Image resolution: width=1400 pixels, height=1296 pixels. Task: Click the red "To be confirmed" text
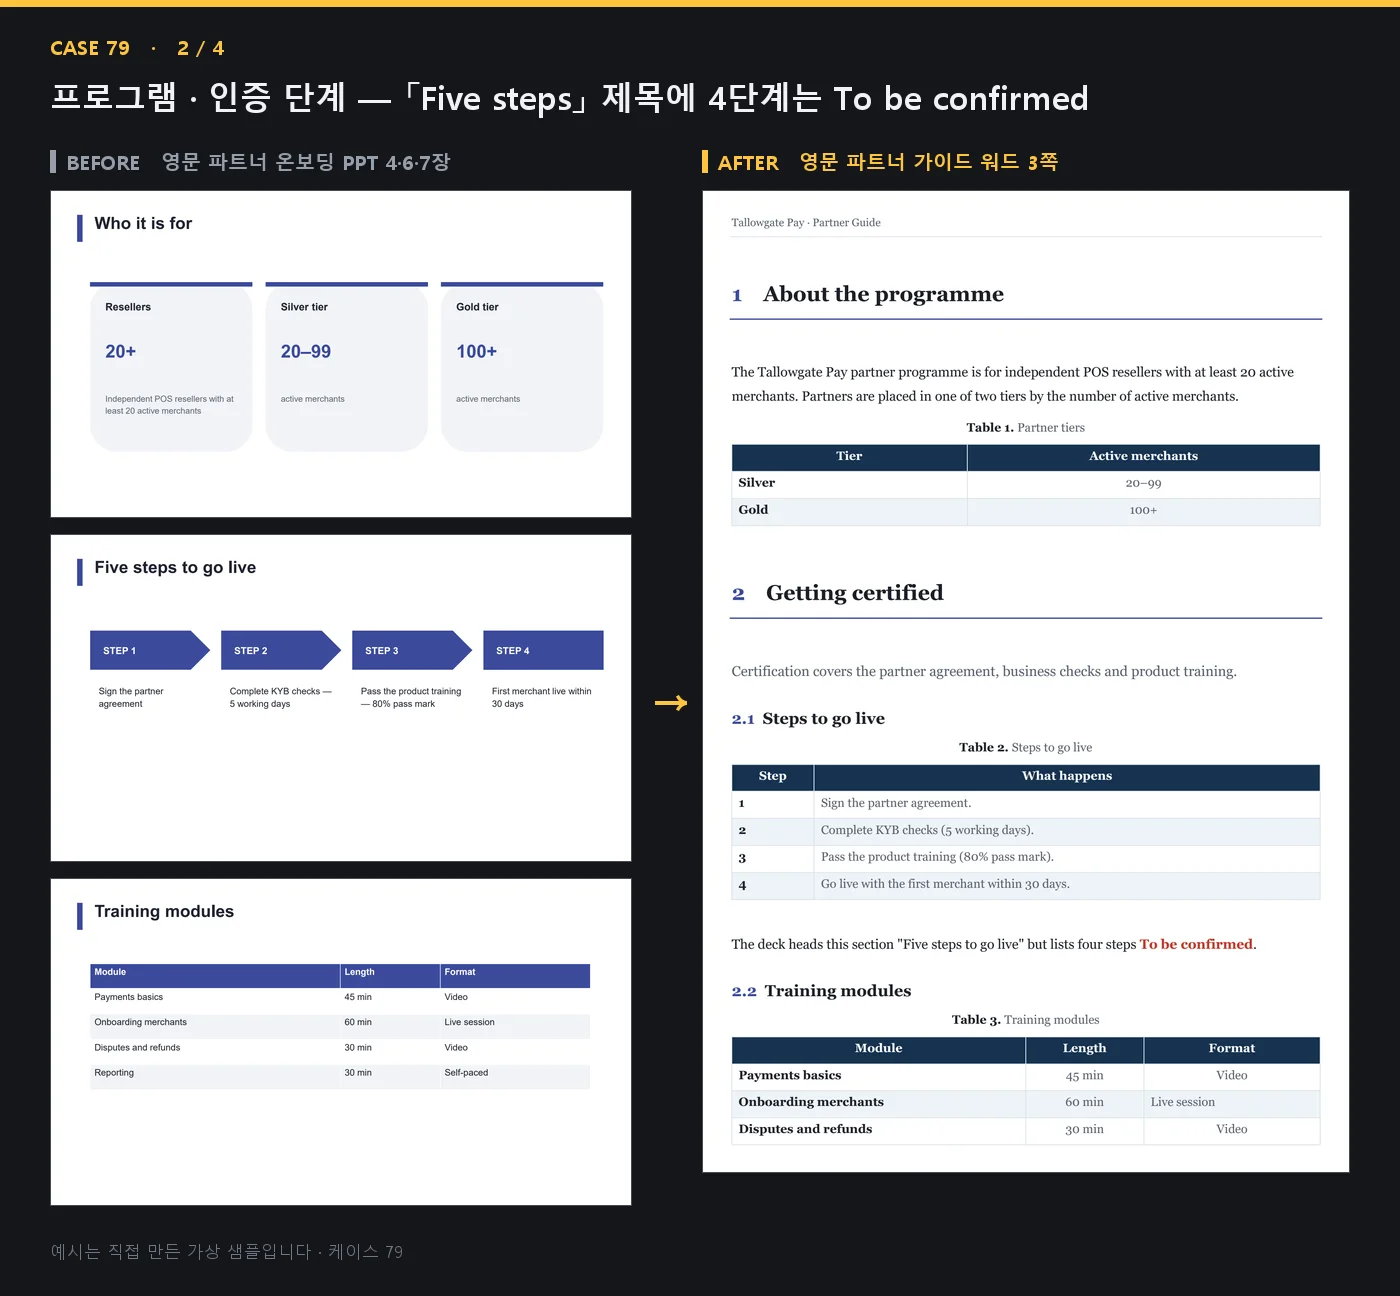click(1196, 944)
